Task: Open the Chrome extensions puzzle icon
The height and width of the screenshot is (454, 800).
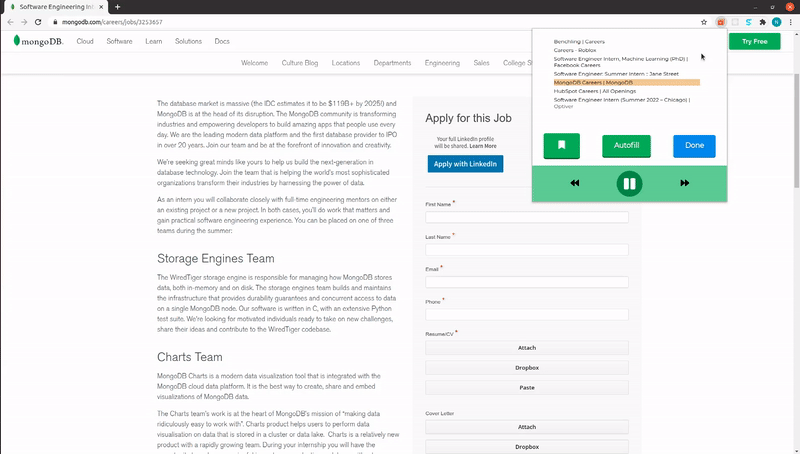Action: [x=763, y=21]
